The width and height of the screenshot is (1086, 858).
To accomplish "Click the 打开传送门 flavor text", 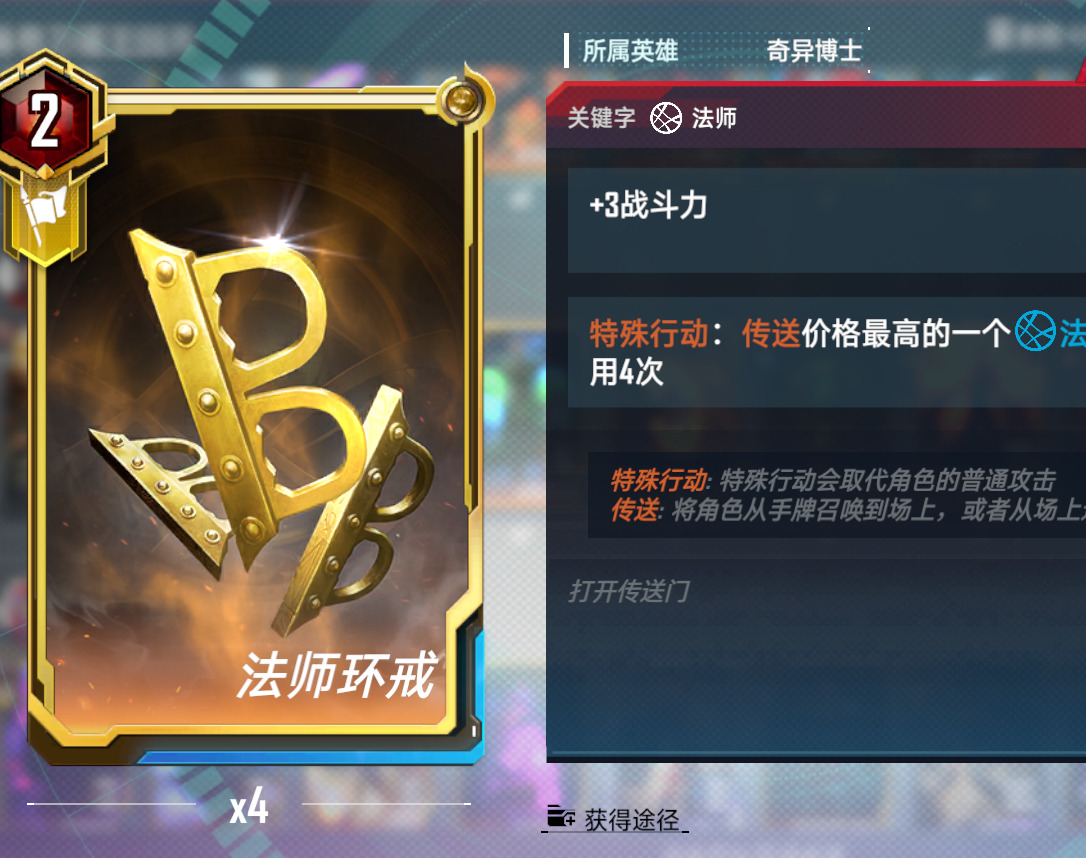I will pyautogui.click(x=629, y=591).
